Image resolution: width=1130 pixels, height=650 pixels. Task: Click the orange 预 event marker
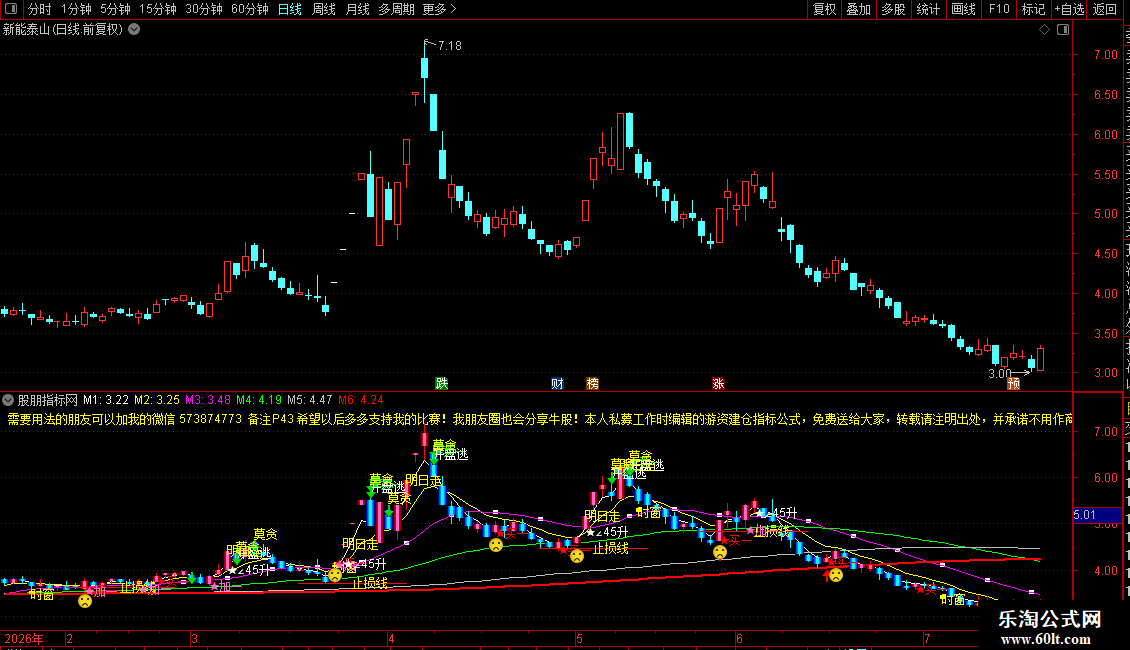[x=1013, y=383]
